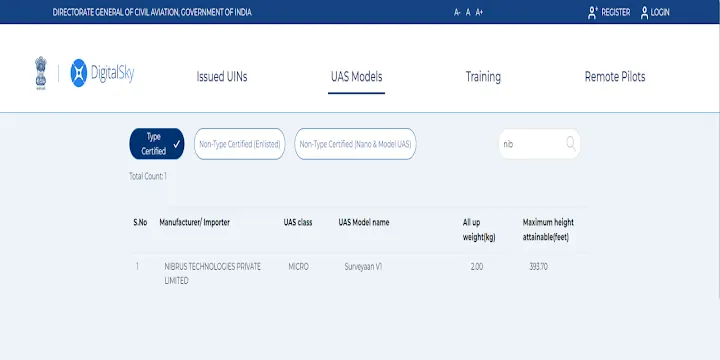Click the Government of India emblem
The height and width of the screenshot is (360, 720).
(41, 73)
